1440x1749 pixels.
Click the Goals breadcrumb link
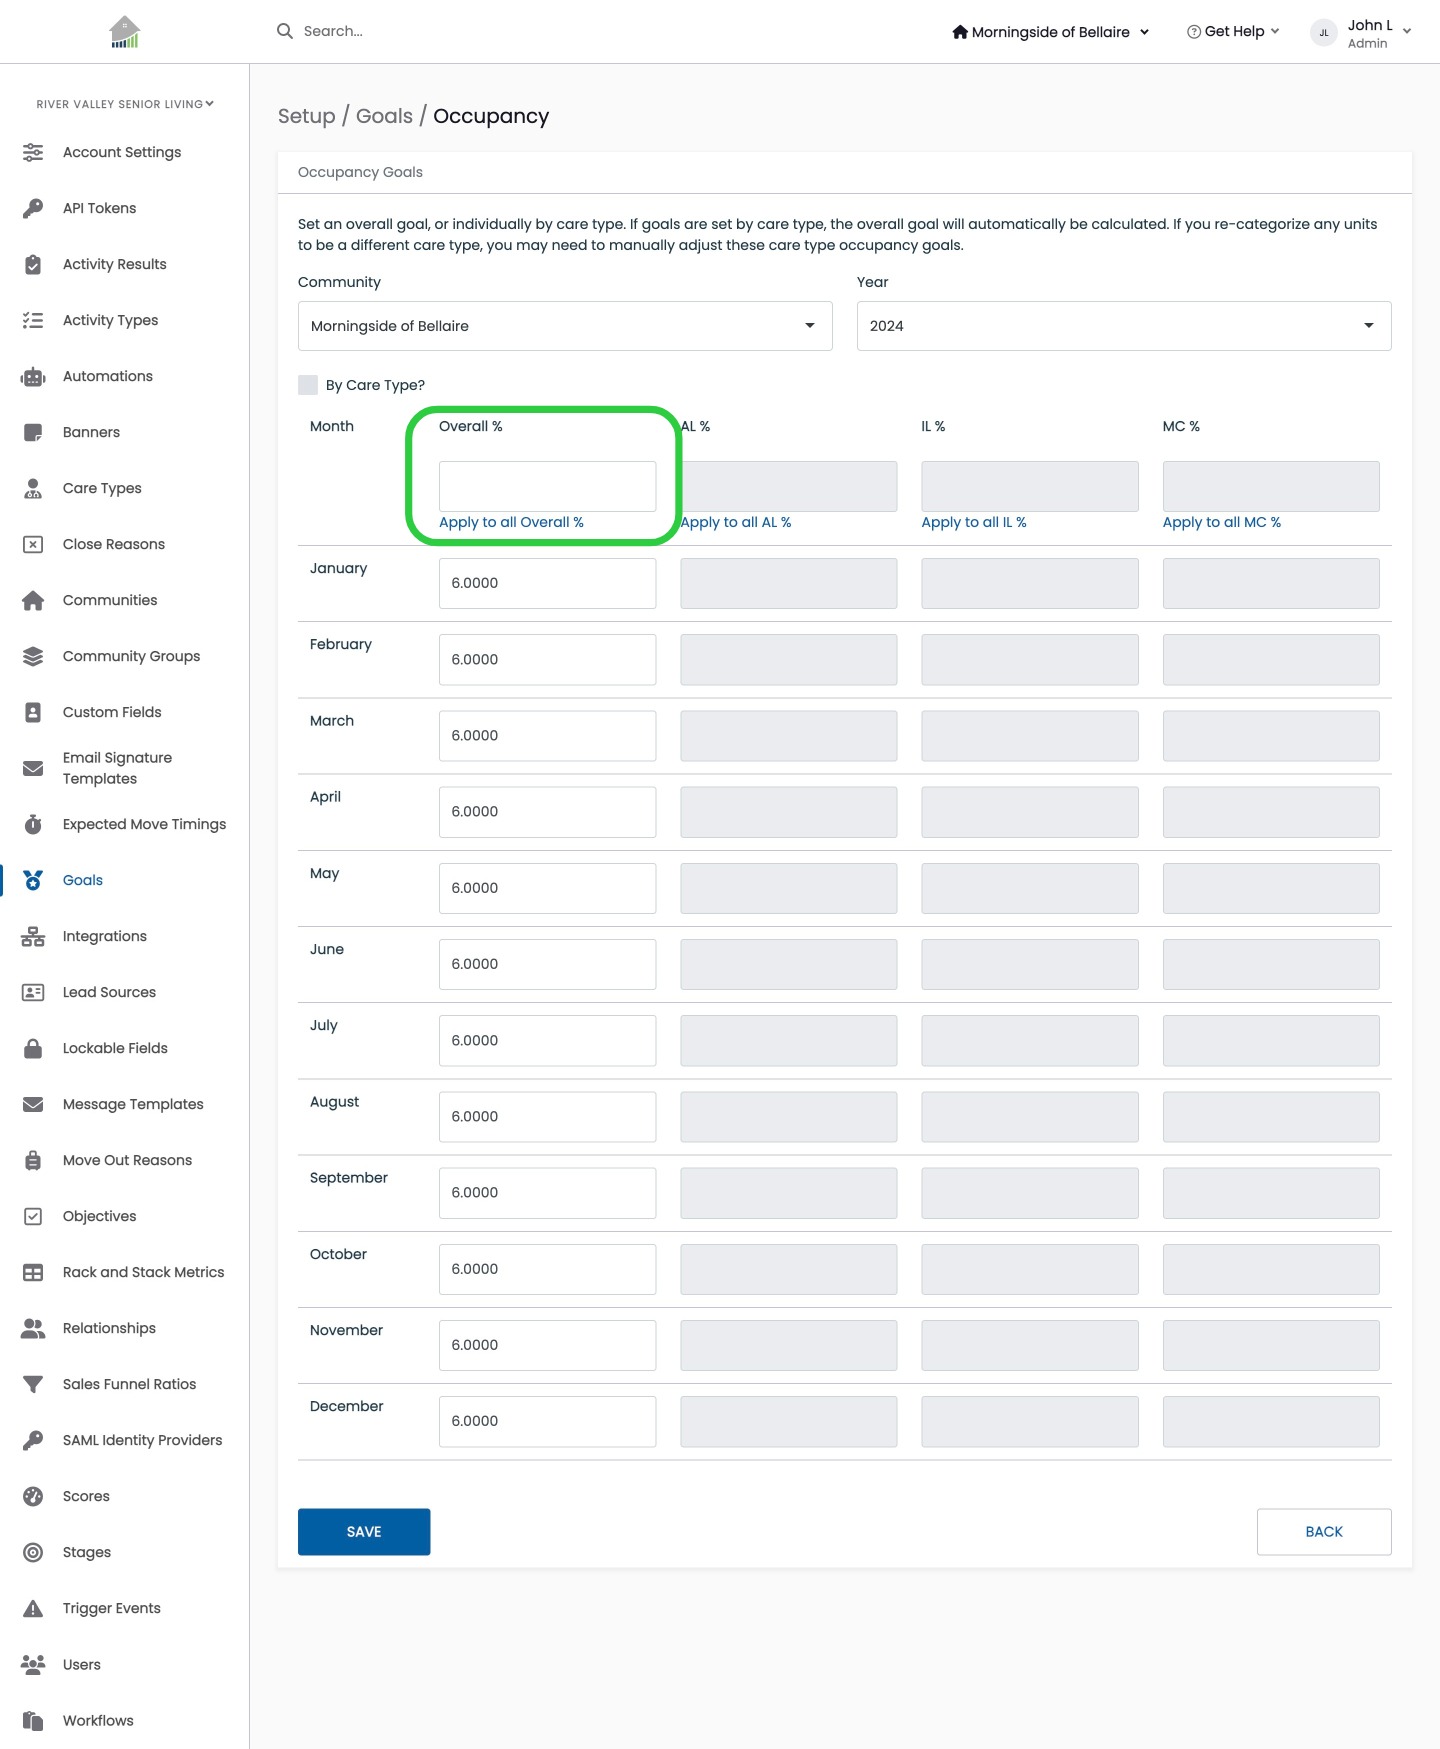384,116
